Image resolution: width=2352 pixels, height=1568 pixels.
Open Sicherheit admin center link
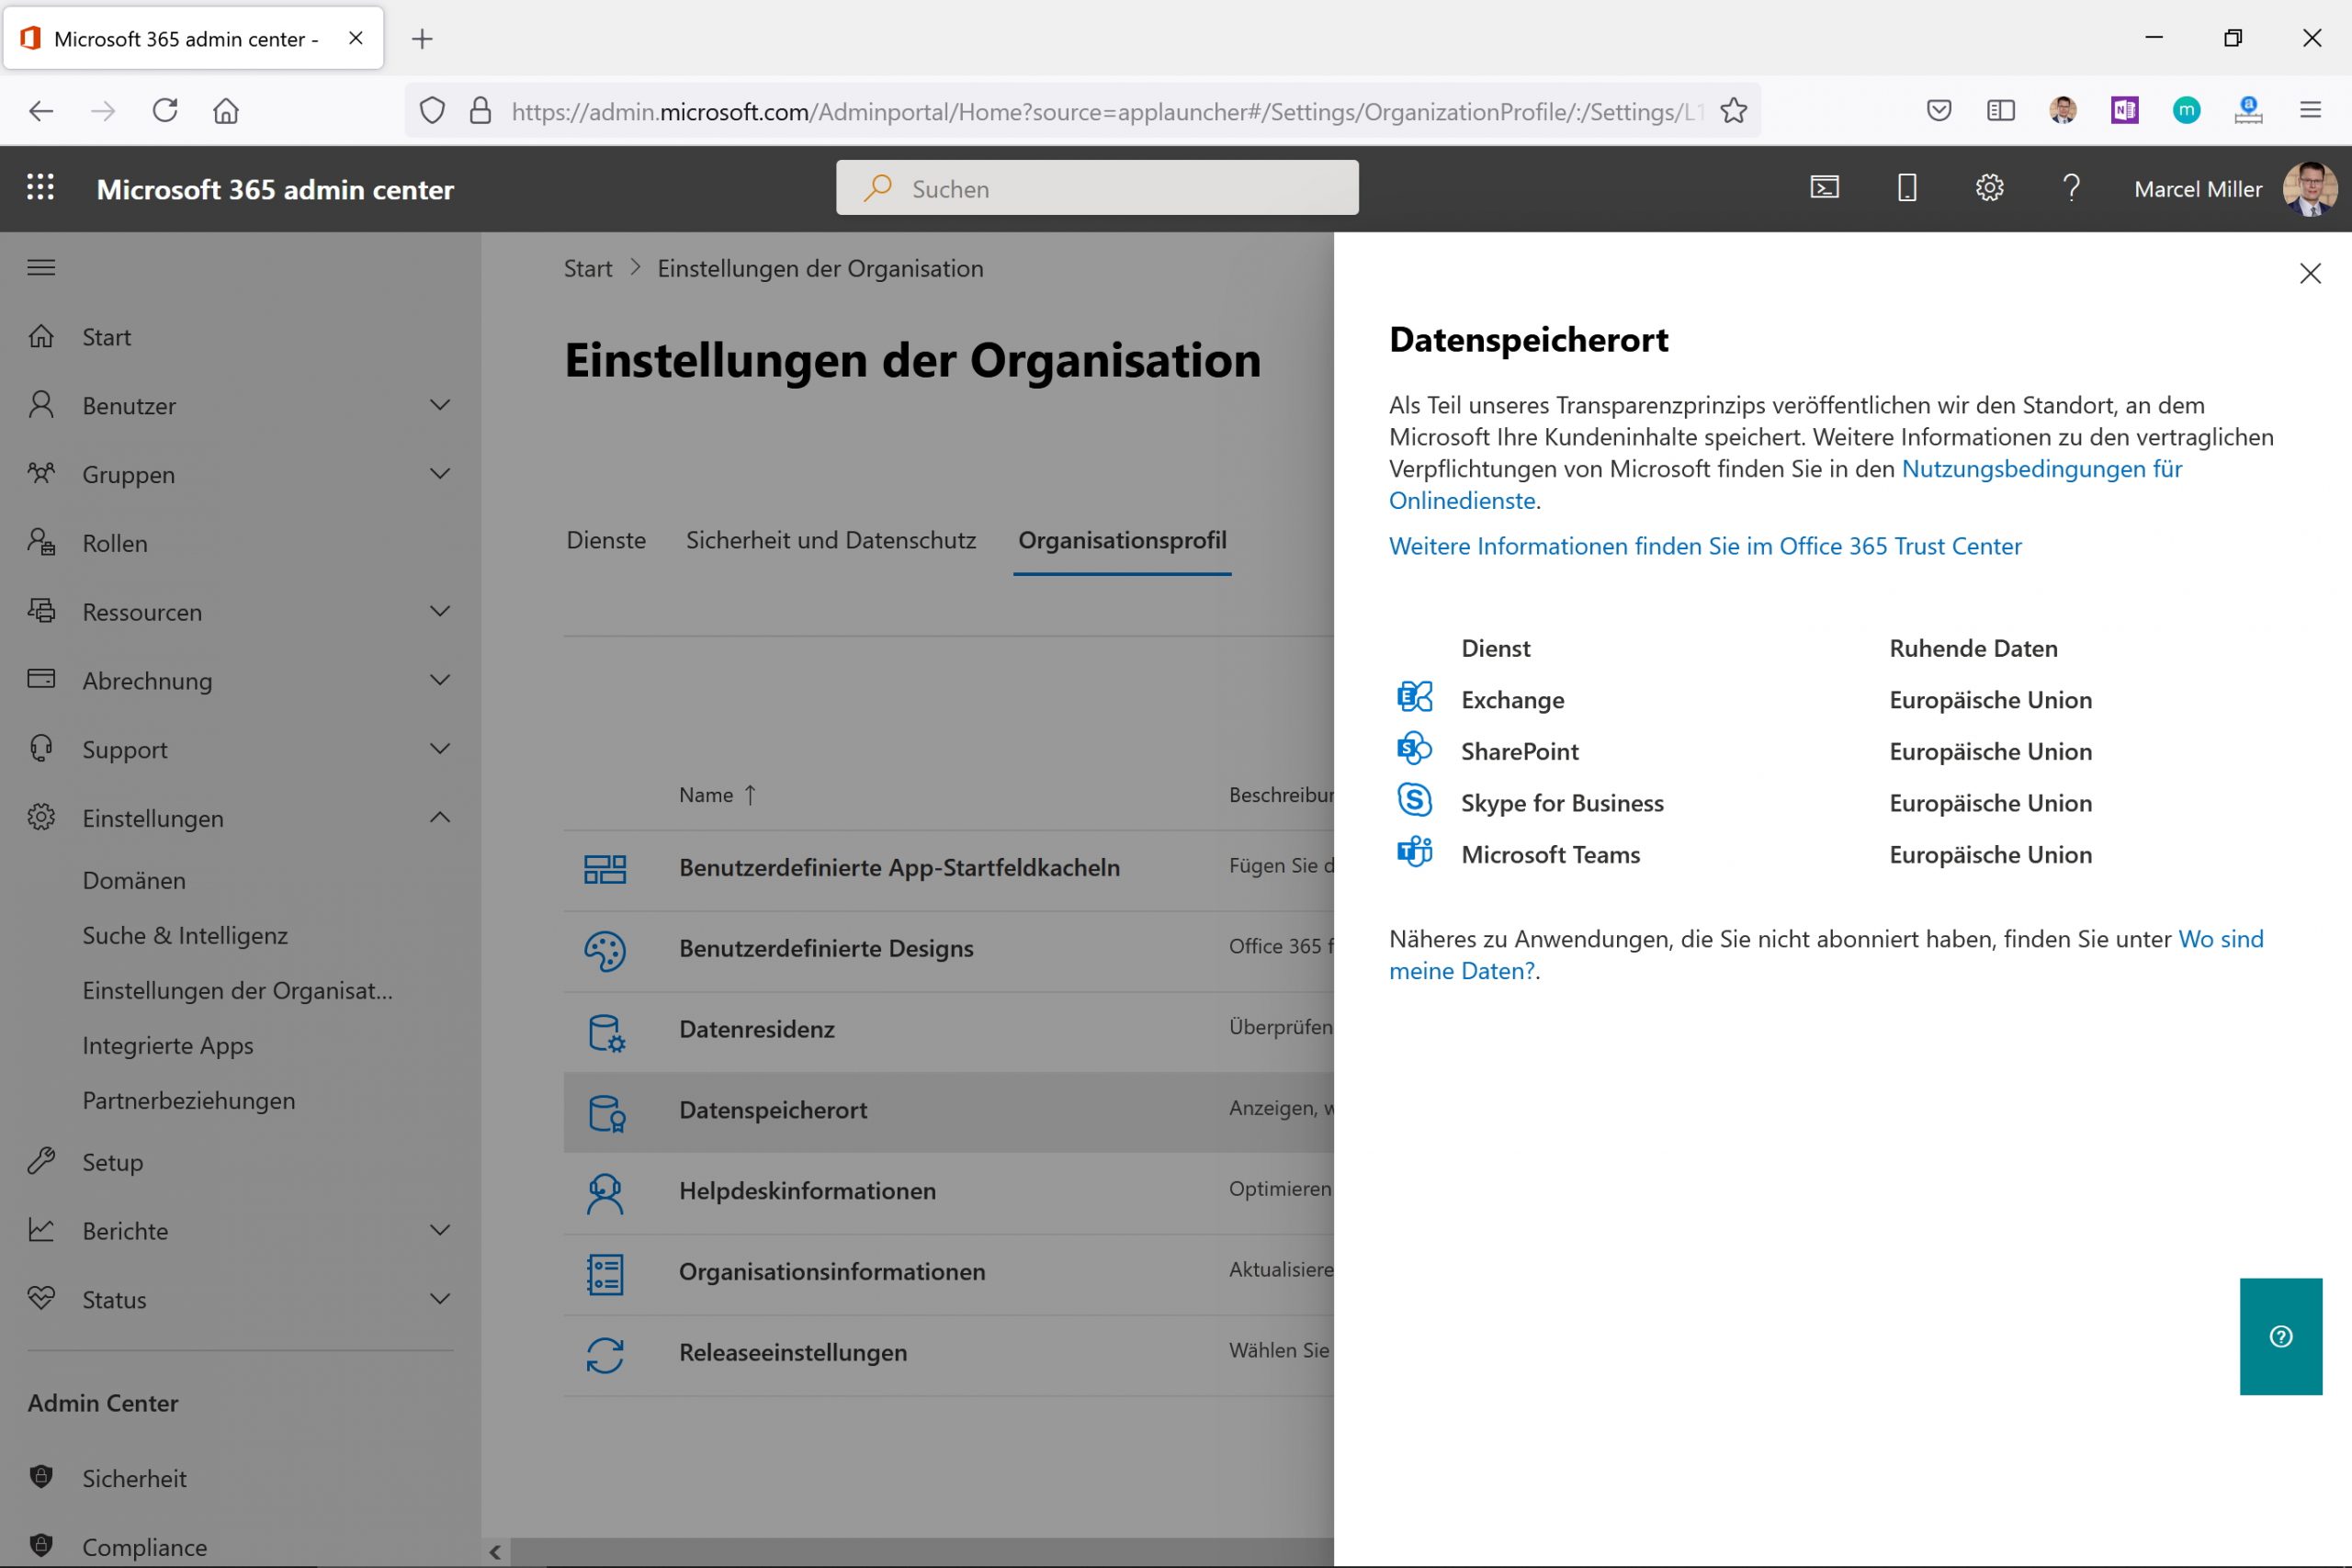(134, 1478)
